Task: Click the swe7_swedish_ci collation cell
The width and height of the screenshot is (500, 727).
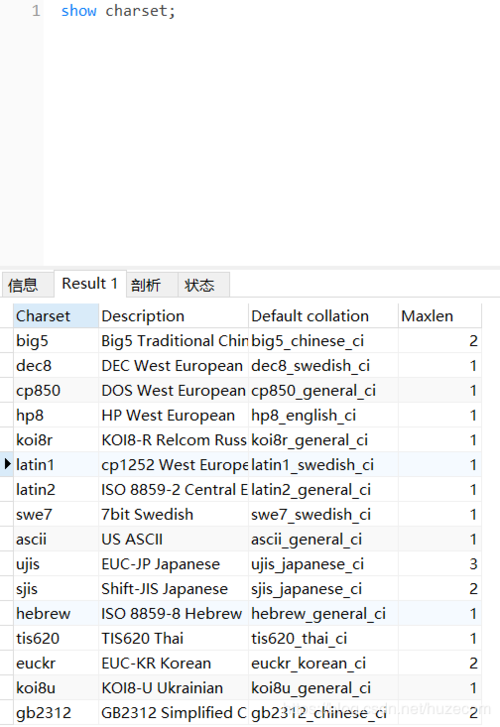Action: pyautogui.click(x=323, y=514)
